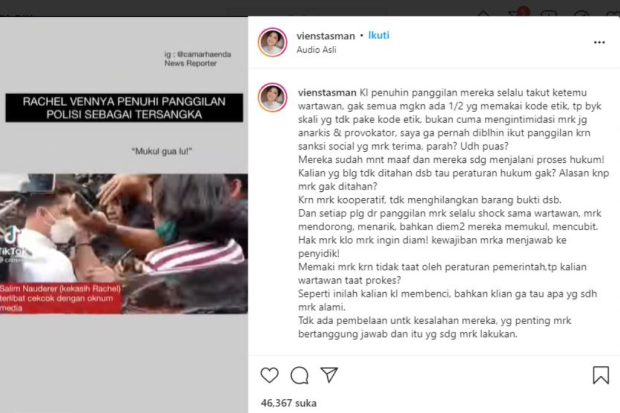Open vienstasman's profile picture in the post header
Viewport: 620px width, 413px height.
(x=272, y=42)
